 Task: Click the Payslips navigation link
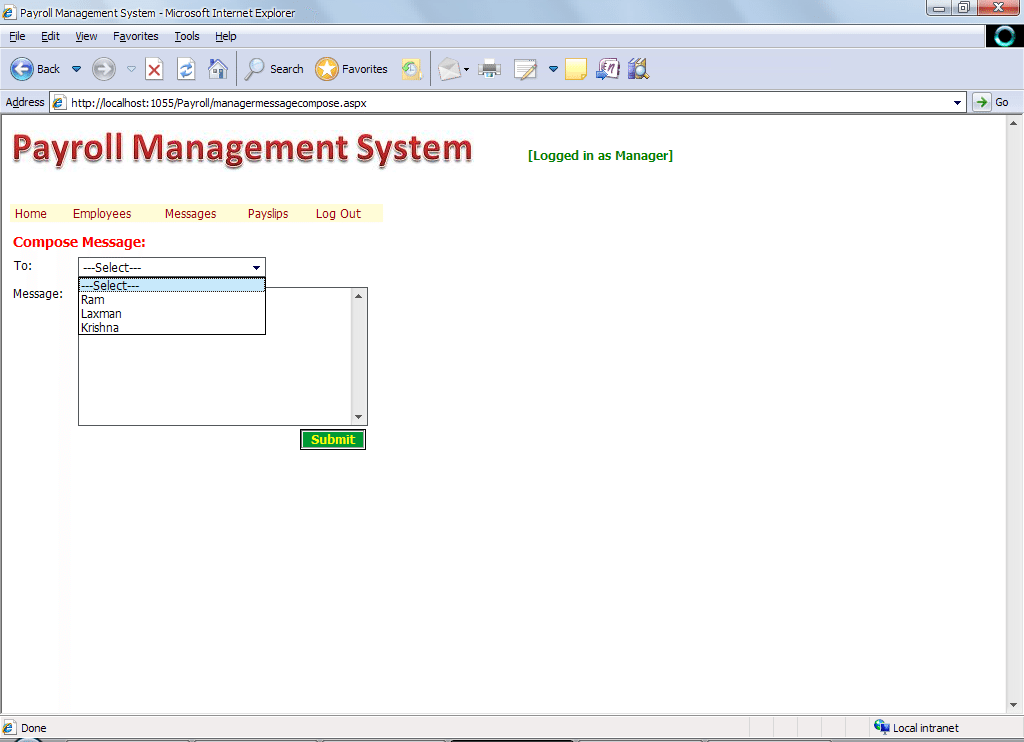[x=268, y=214]
